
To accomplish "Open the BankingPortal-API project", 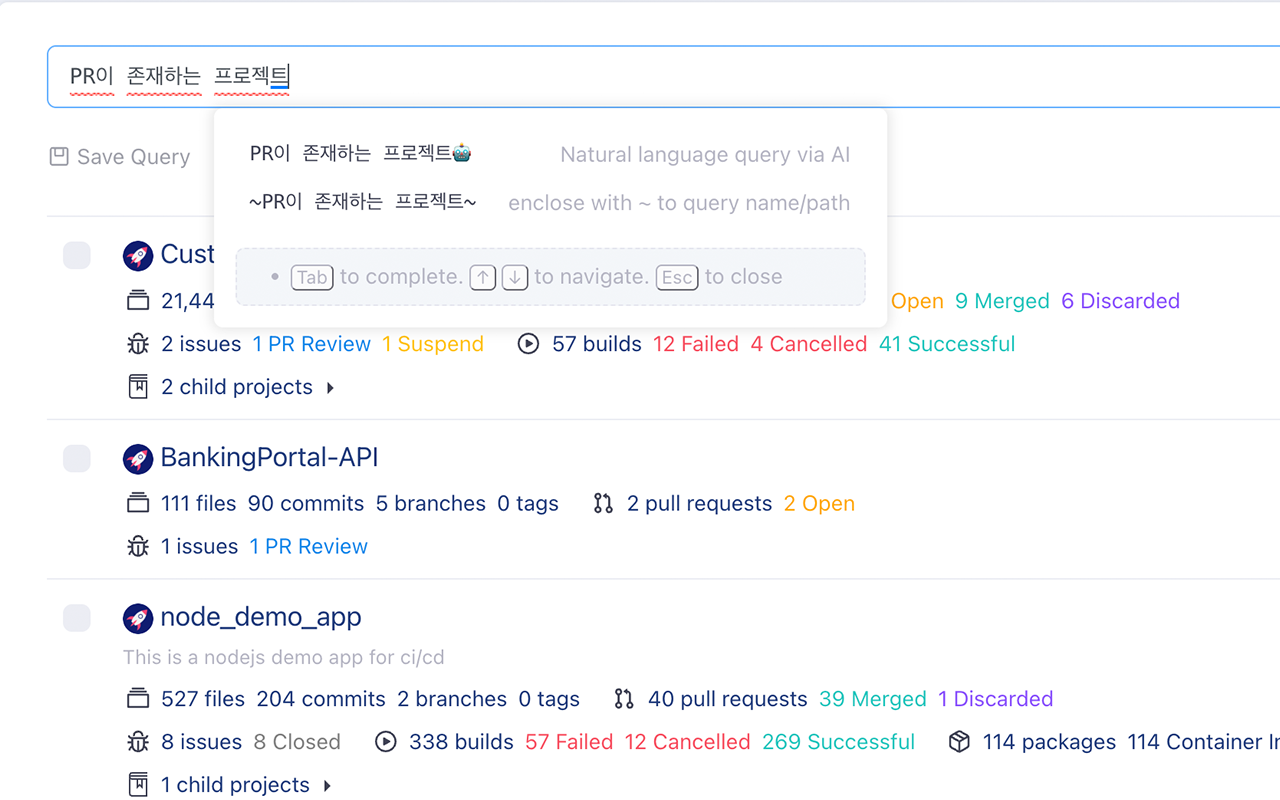I will (269, 458).
